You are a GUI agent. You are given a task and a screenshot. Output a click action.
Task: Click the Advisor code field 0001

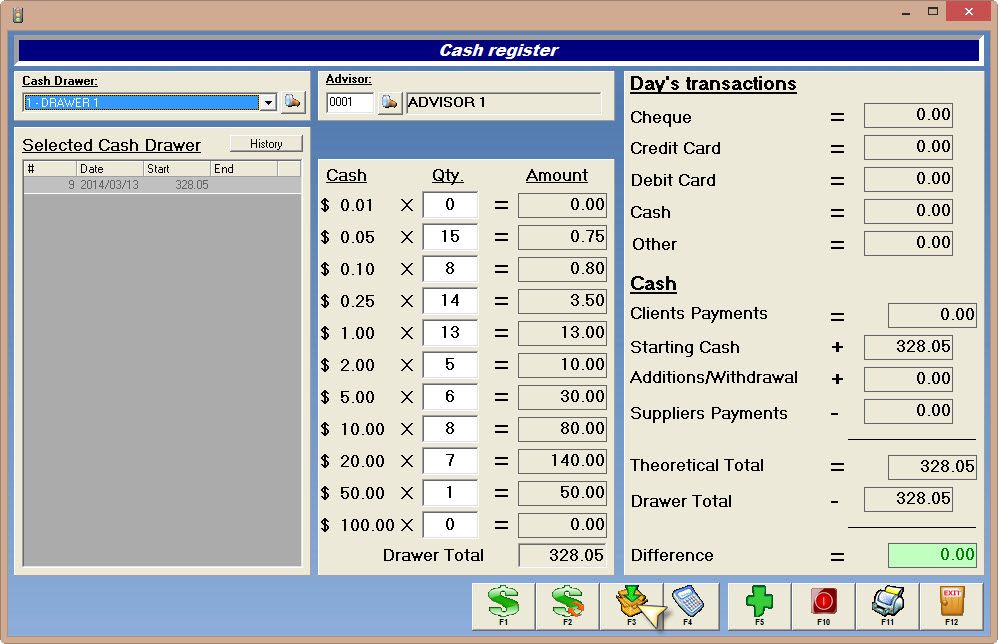(350, 103)
